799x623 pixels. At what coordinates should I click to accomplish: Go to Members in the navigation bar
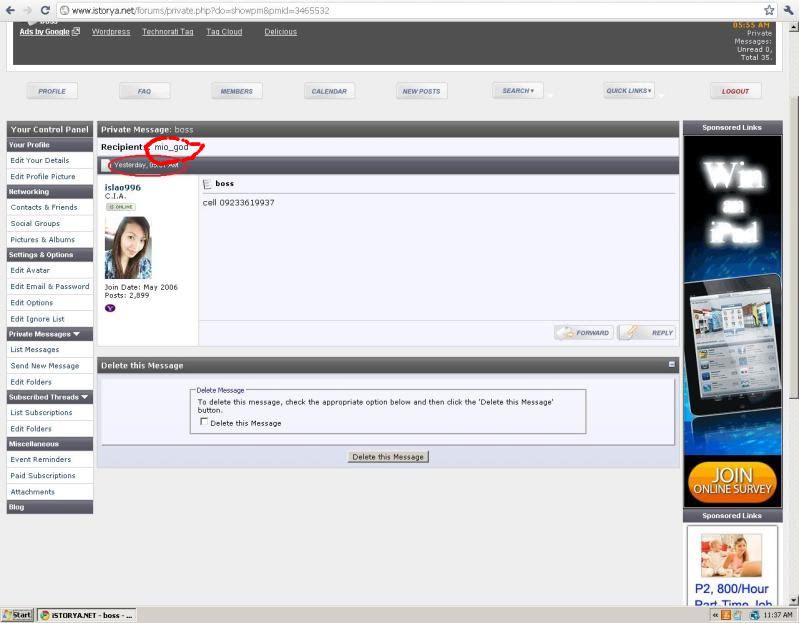coord(236,91)
